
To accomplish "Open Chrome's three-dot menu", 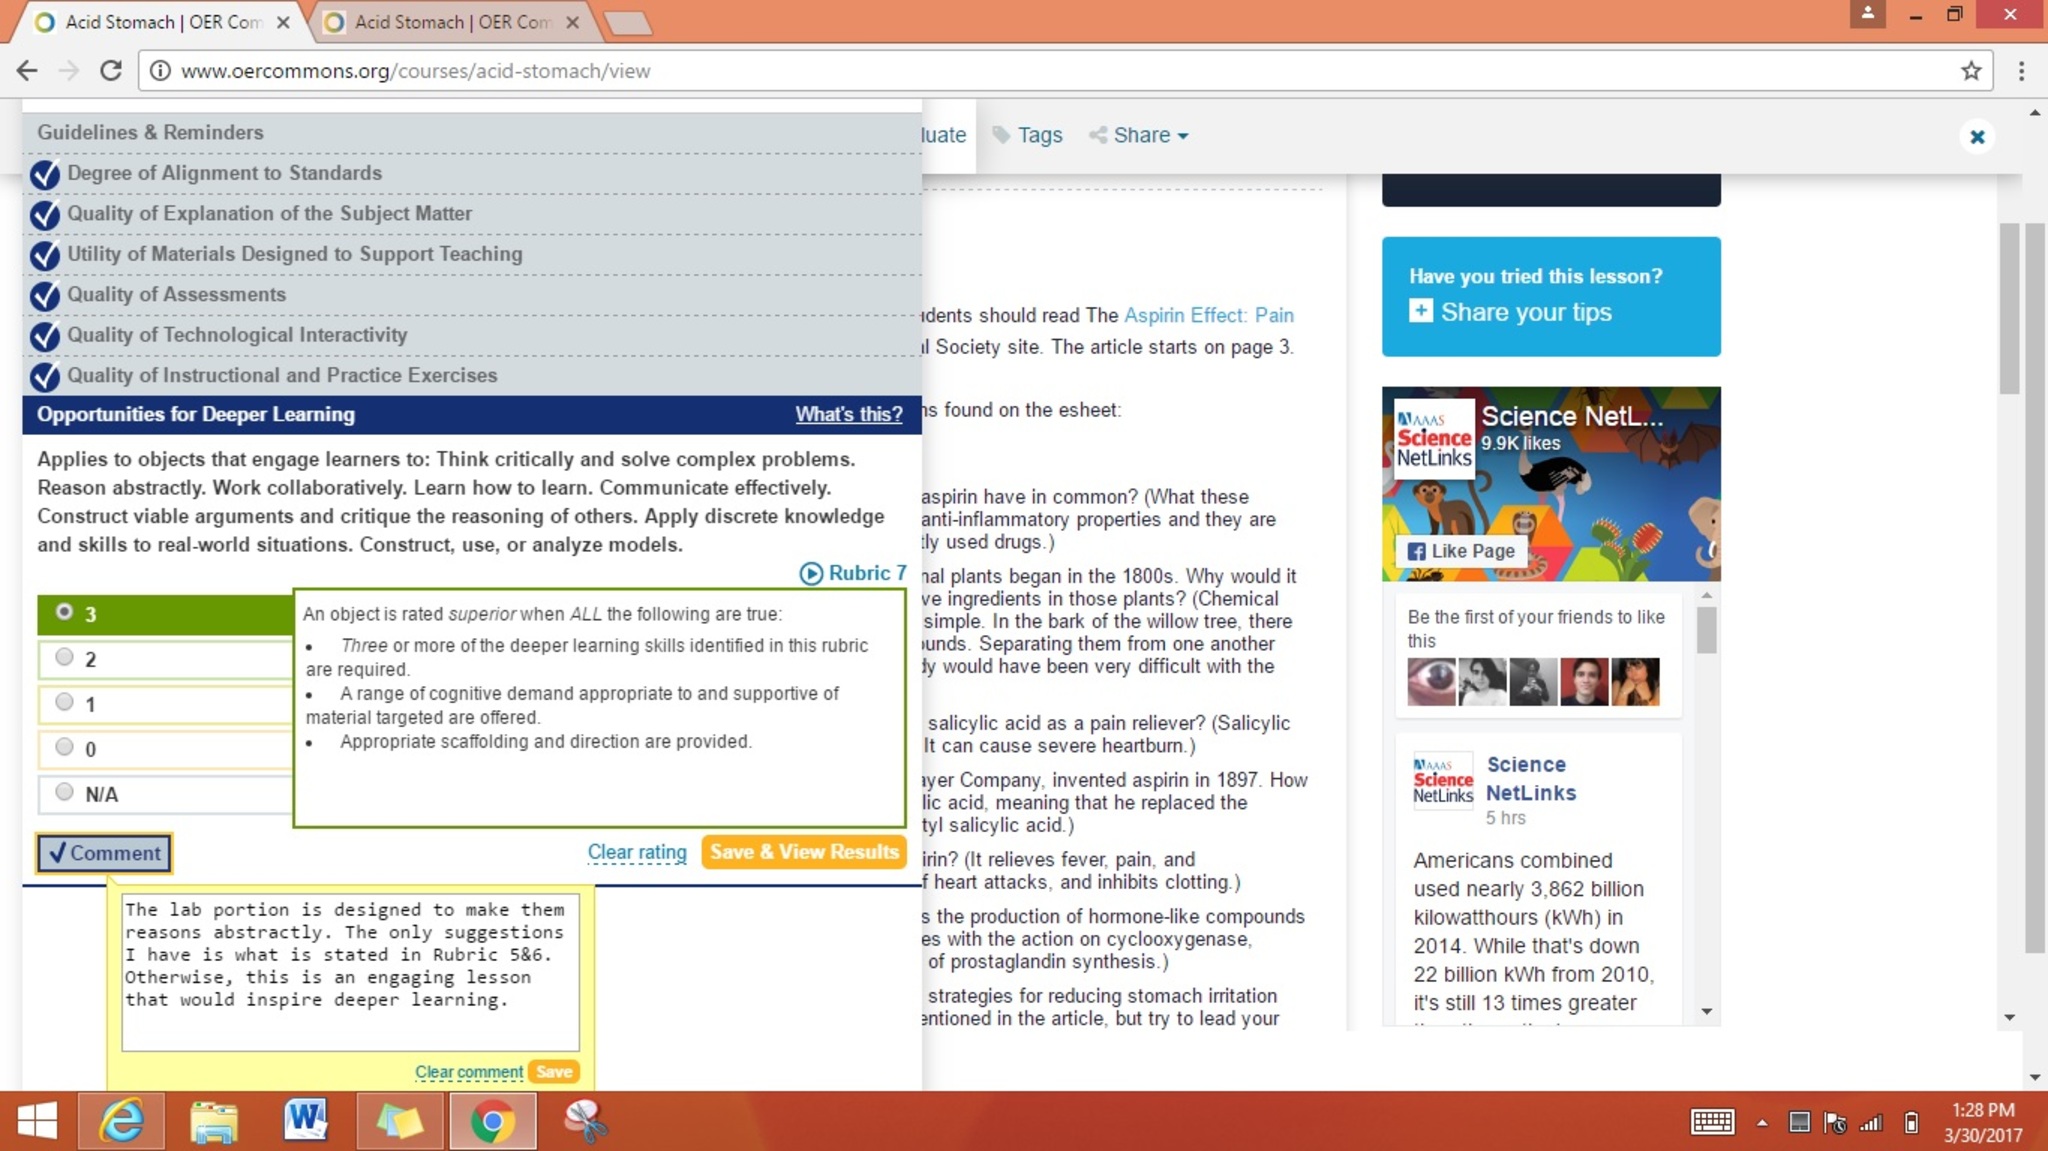I will [x=2021, y=71].
